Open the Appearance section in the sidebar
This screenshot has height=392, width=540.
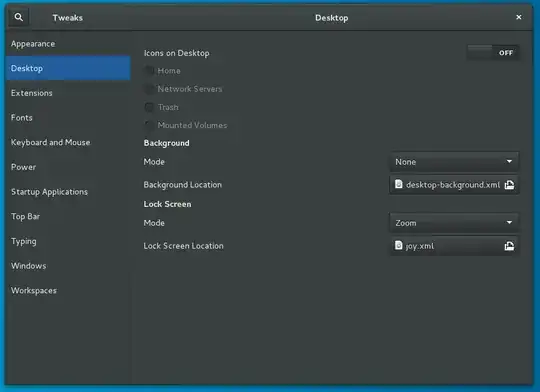point(68,44)
